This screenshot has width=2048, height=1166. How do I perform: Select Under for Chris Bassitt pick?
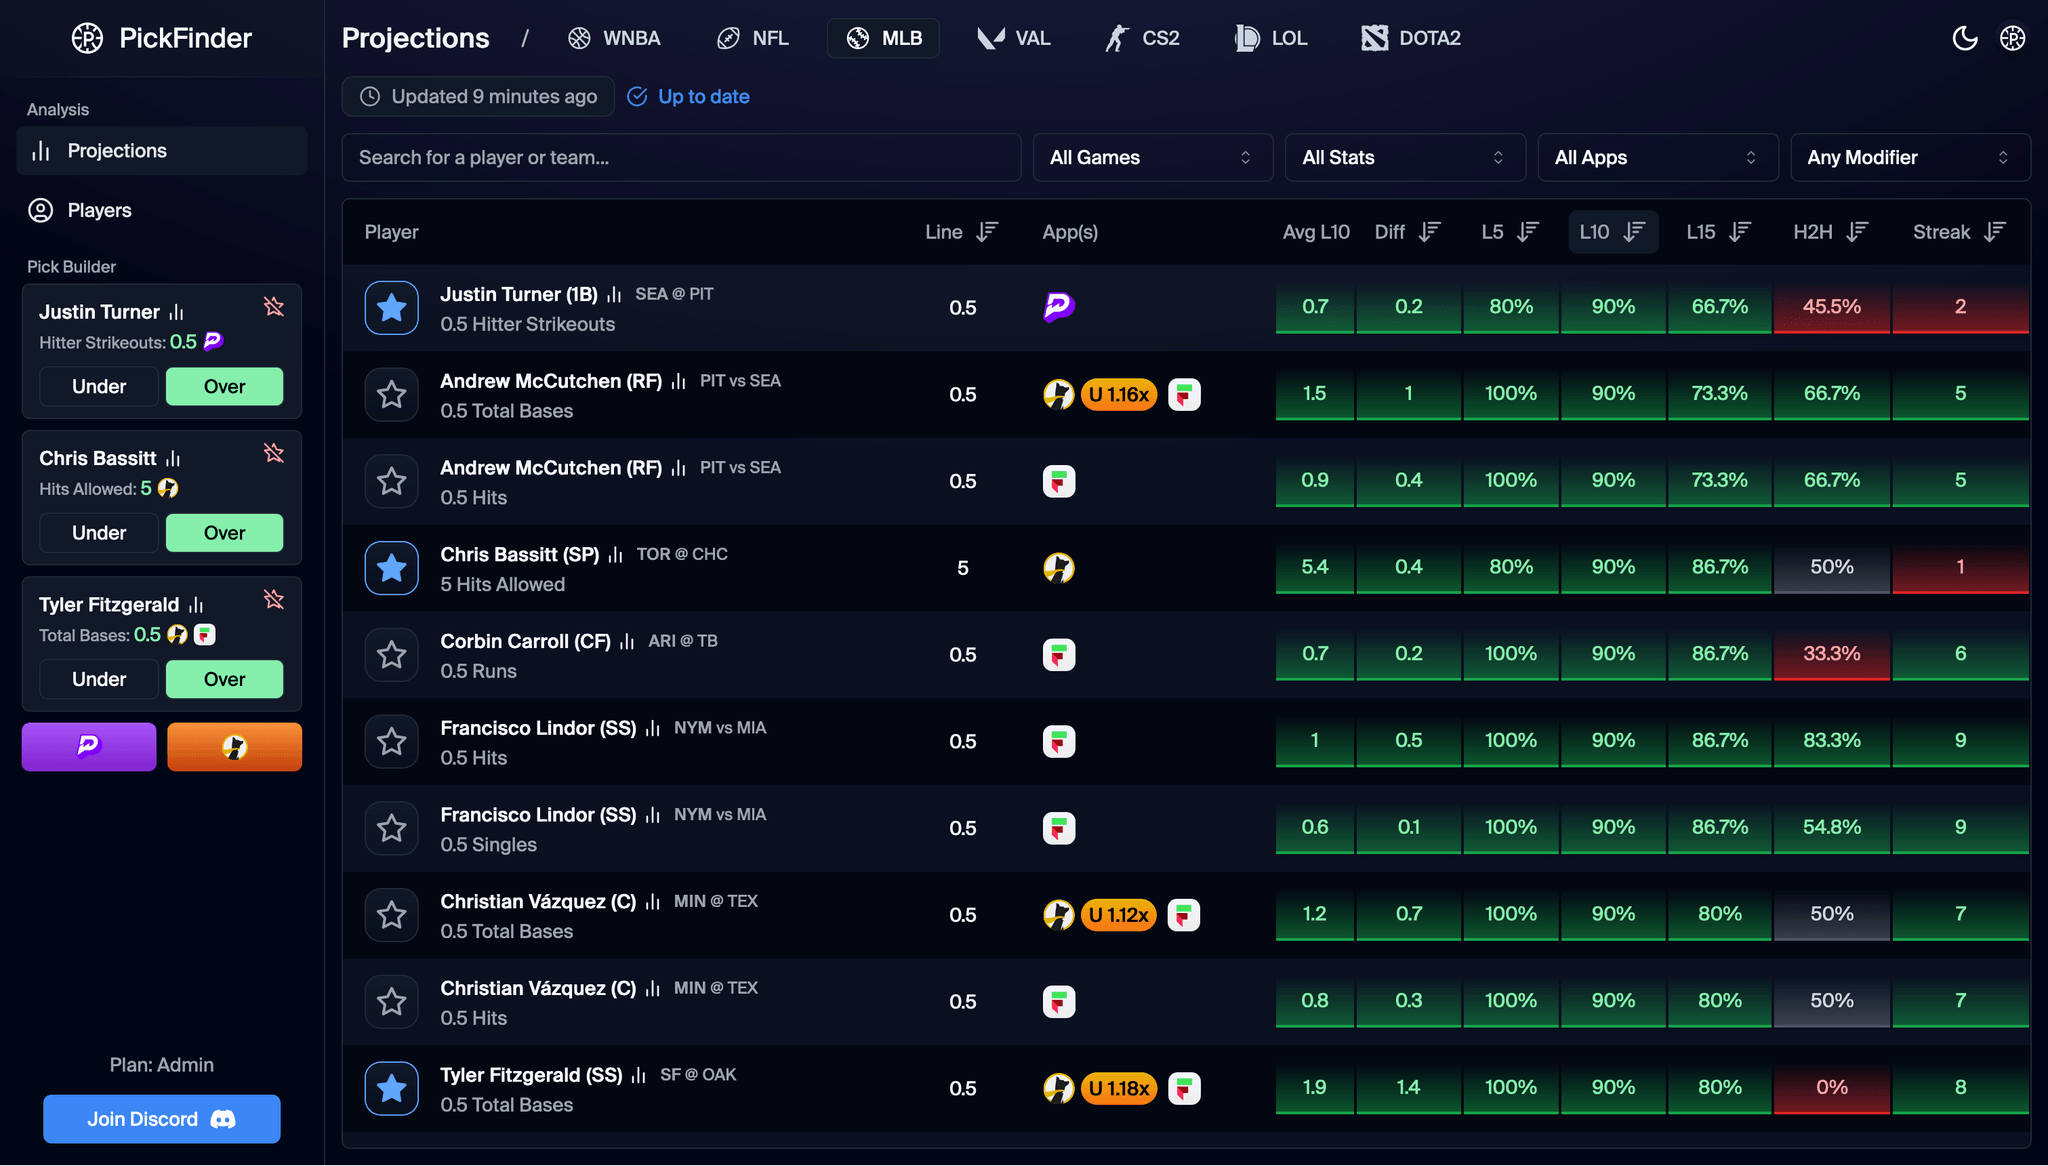tap(99, 533)
